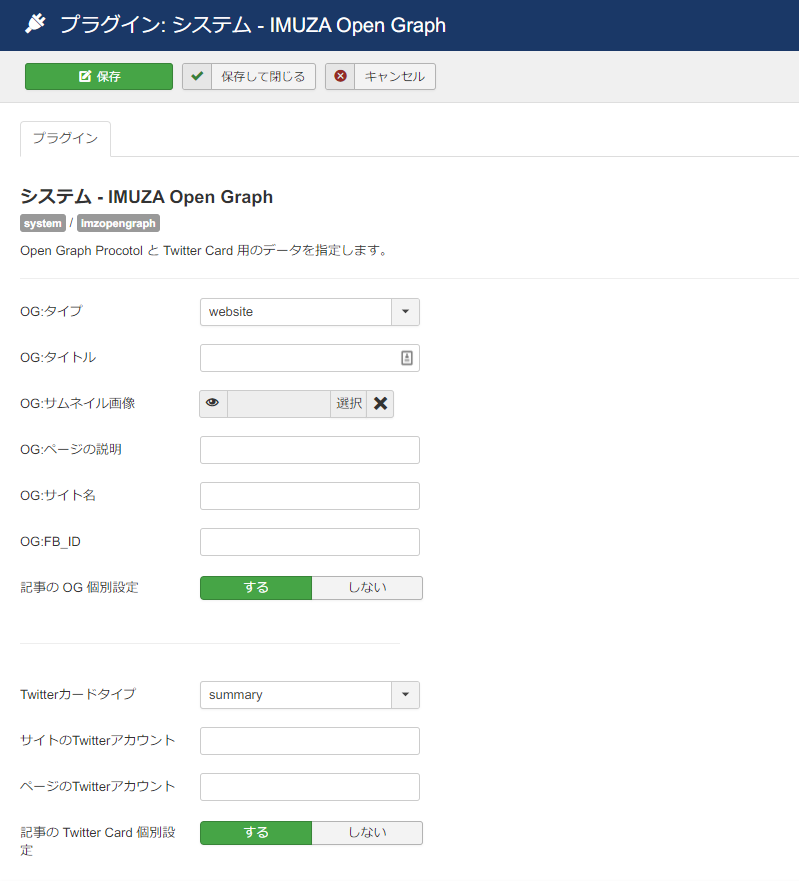Click the system badge label
799x881 pixels.
pyautogui.click(x=43, y=223)
